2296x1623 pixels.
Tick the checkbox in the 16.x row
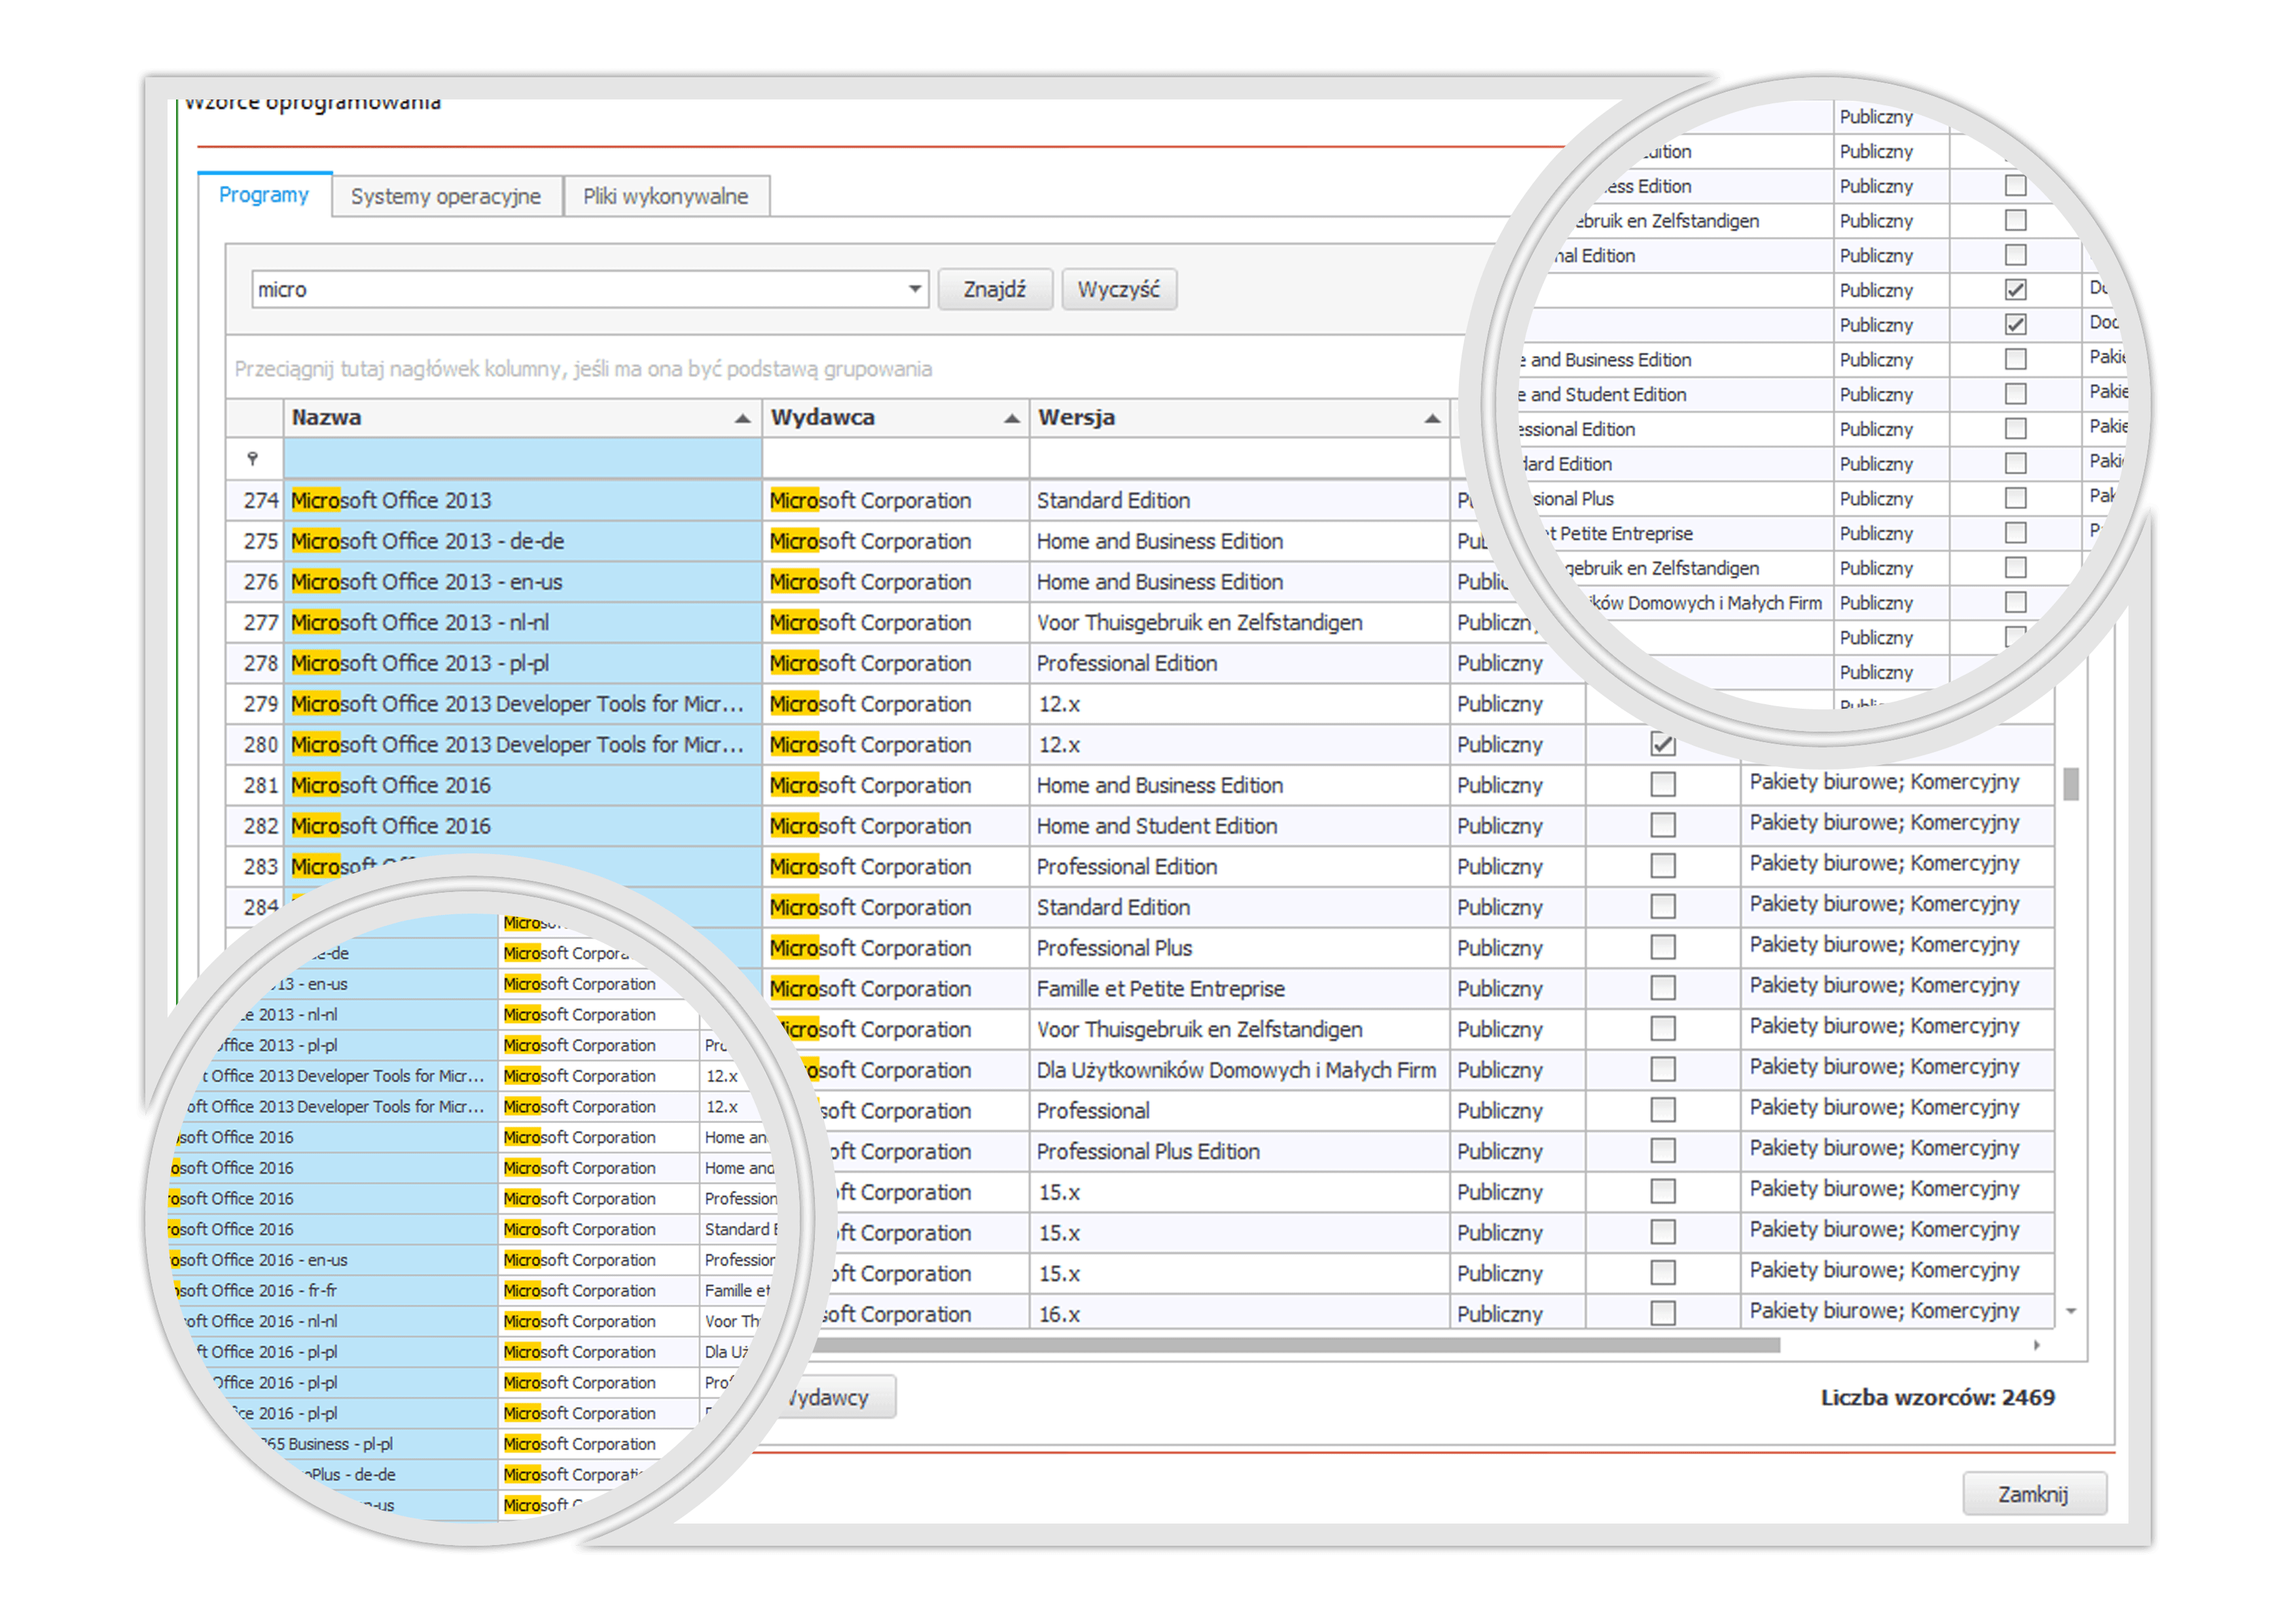[1663, 1313]
